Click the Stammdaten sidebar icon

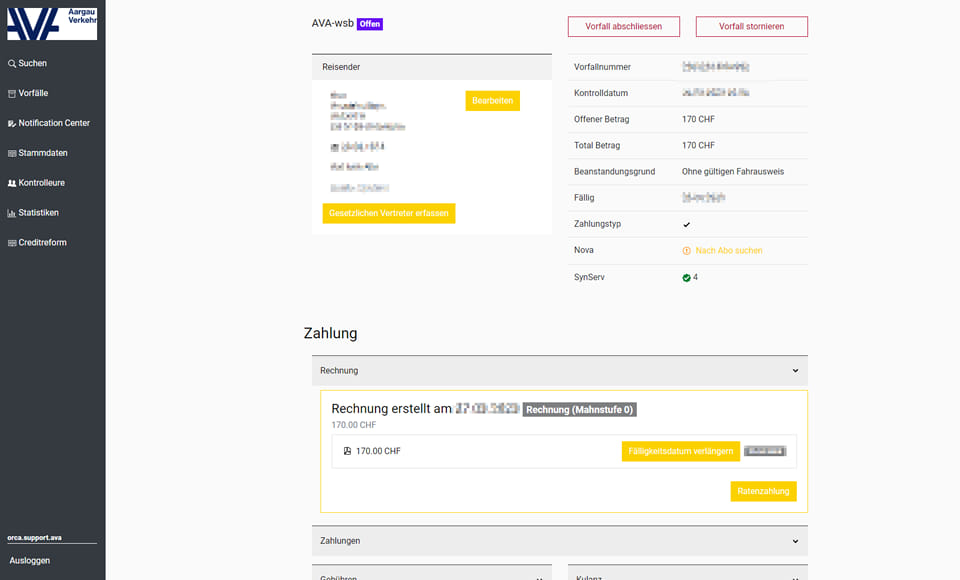click(x=12, y=153)
